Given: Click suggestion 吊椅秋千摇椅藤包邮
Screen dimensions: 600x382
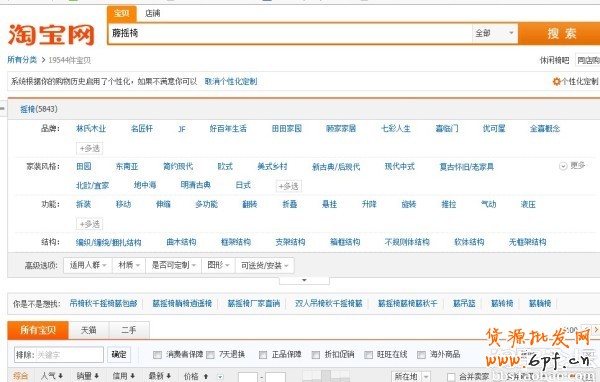Looking at the screenshot, I should (x=103, y=304).
